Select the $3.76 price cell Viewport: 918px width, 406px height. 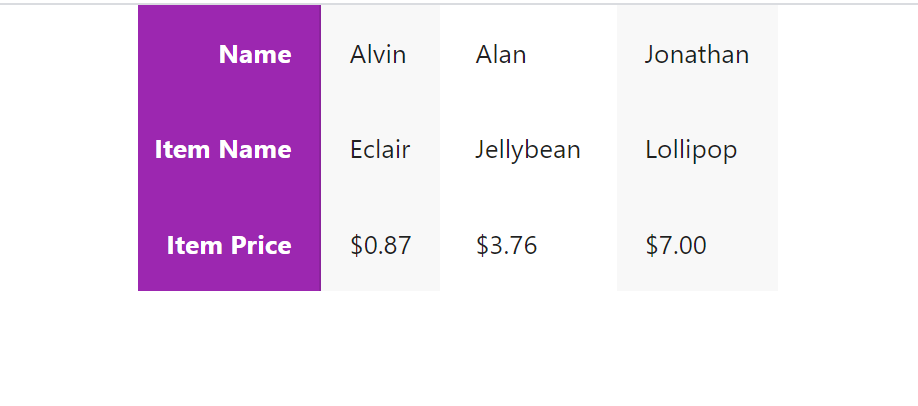(x=507, y=245)
